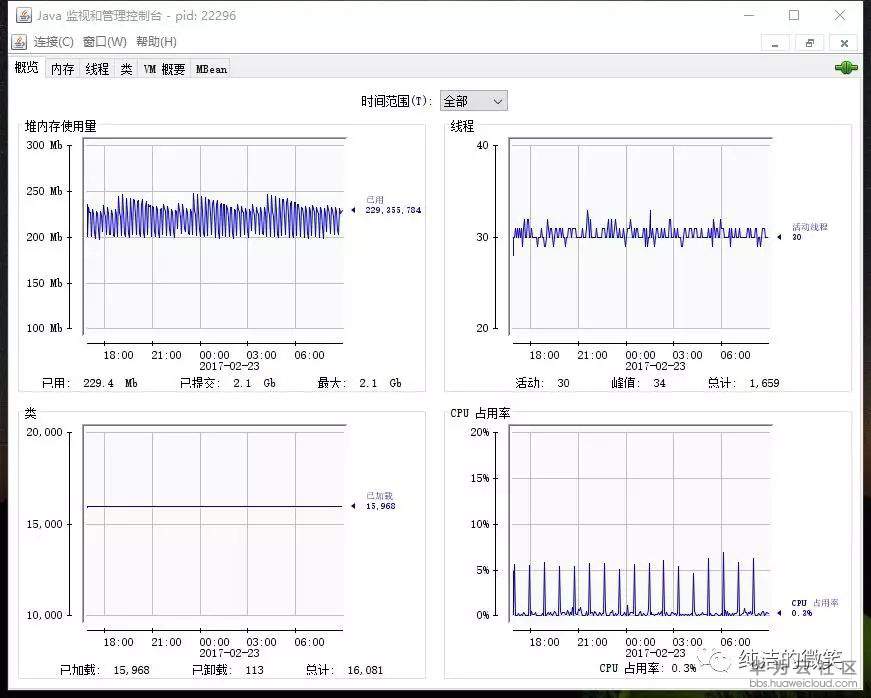
Task: Click the 已加载: 15,968 summary value
Action: [x=104, y=670]
